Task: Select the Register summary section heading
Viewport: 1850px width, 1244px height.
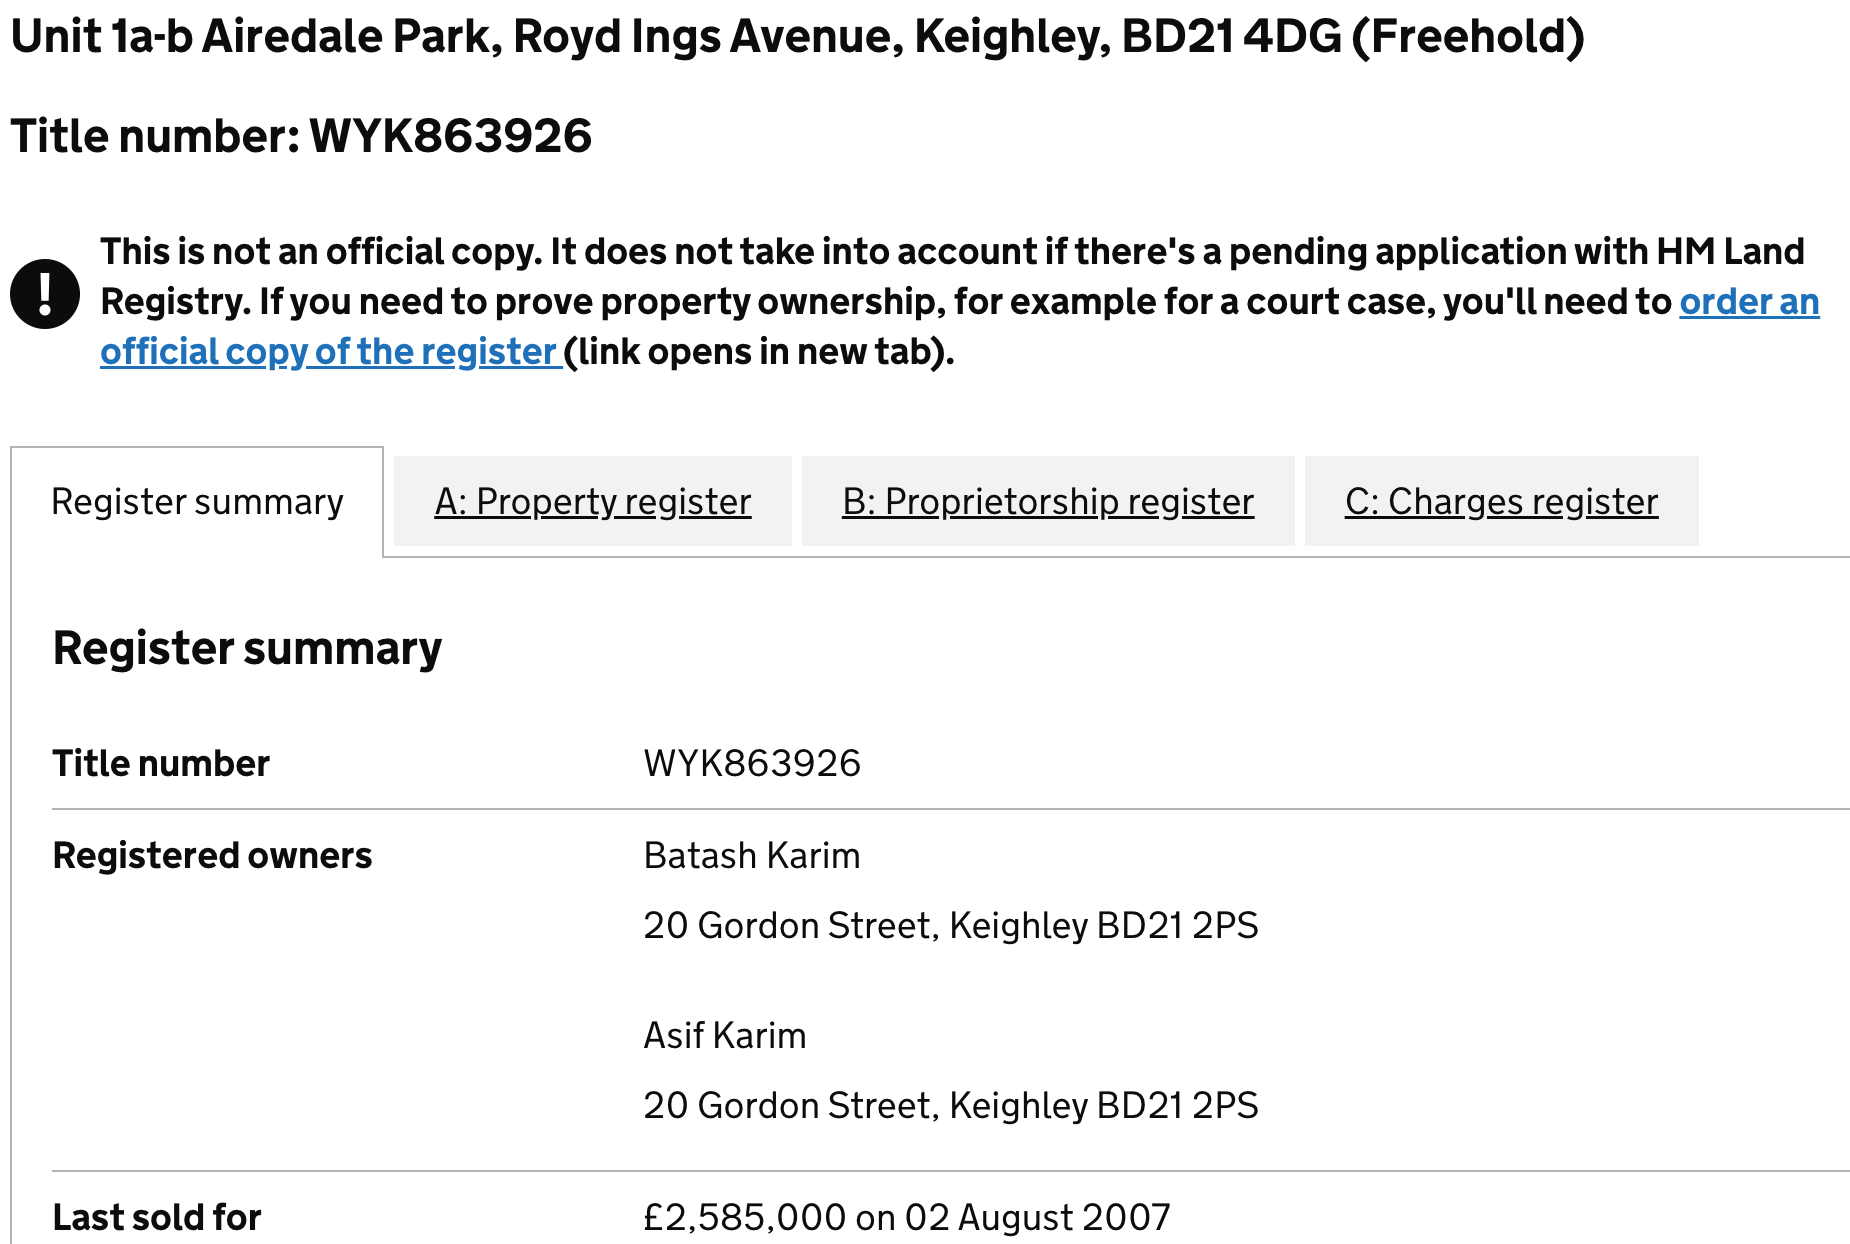Action: click(247, 648)
